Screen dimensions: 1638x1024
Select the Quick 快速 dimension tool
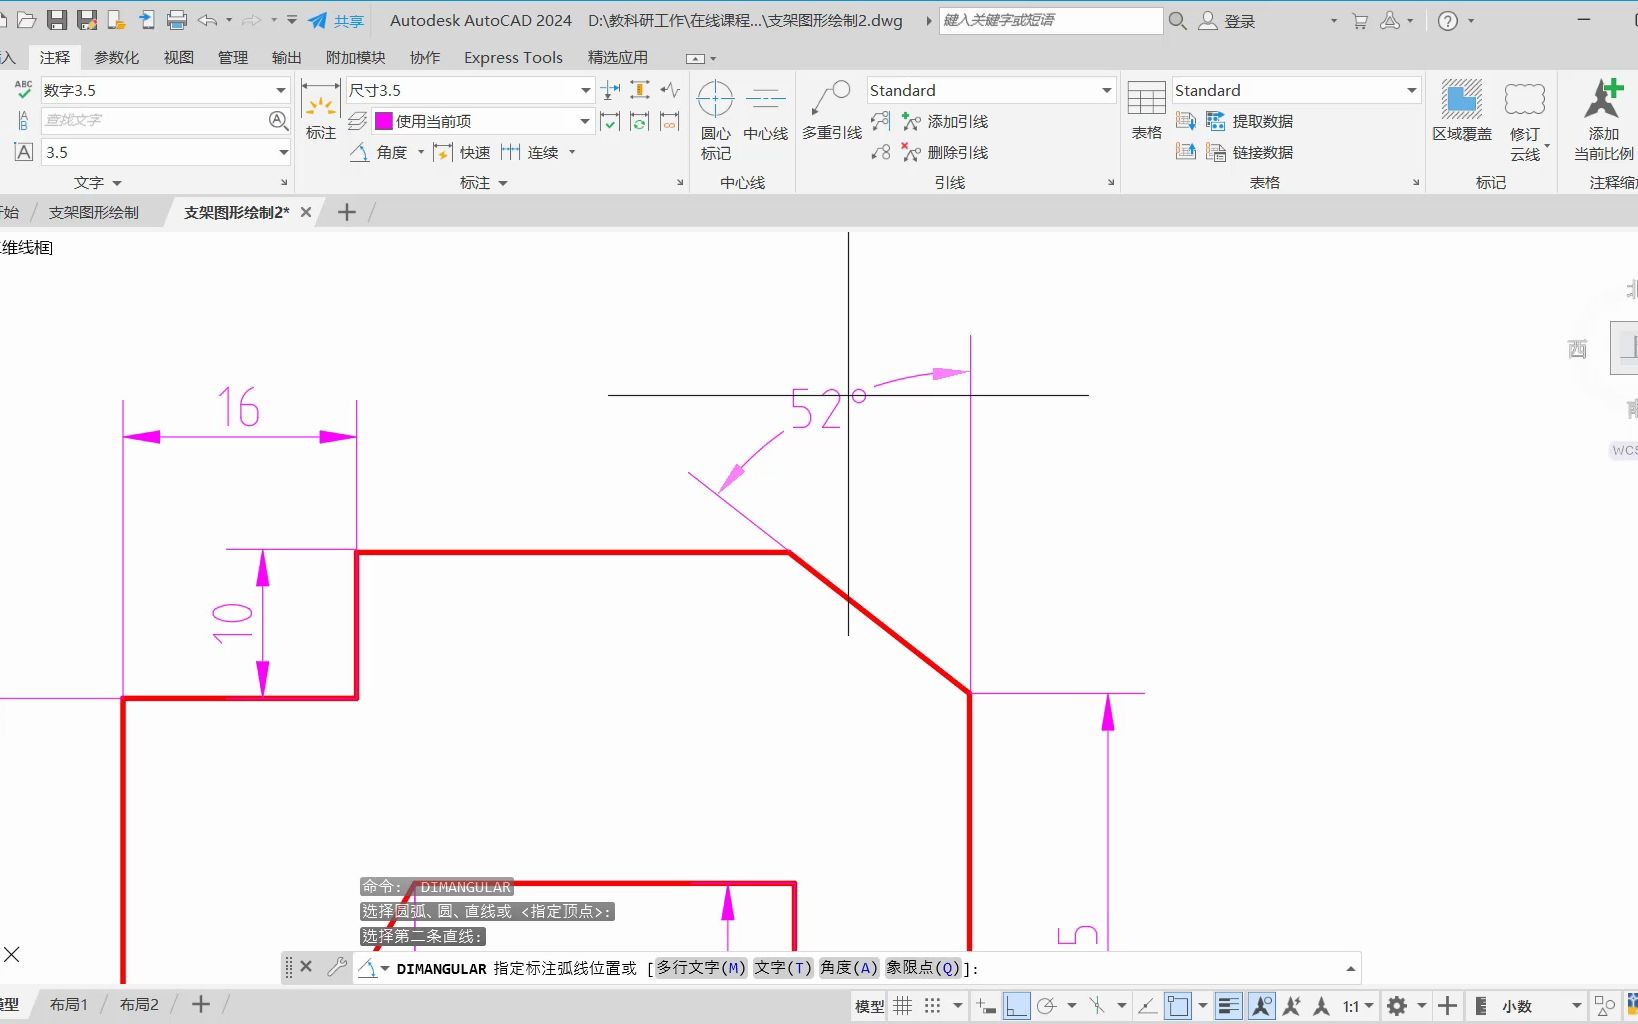click(x=462, y=152)
